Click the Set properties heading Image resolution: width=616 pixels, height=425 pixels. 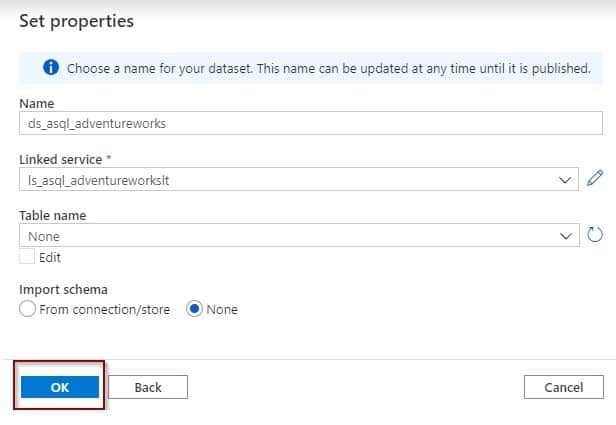(77, 21)
